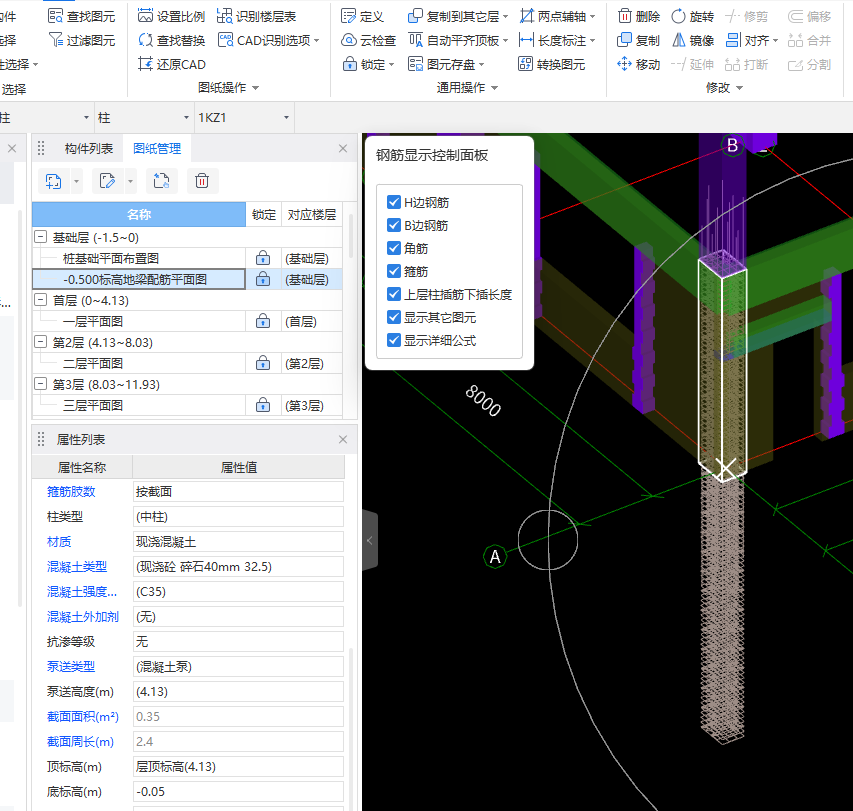This screenshot has width=853, height=811.
Task: Close the 属性列表 panel
Action: (343, 439)
